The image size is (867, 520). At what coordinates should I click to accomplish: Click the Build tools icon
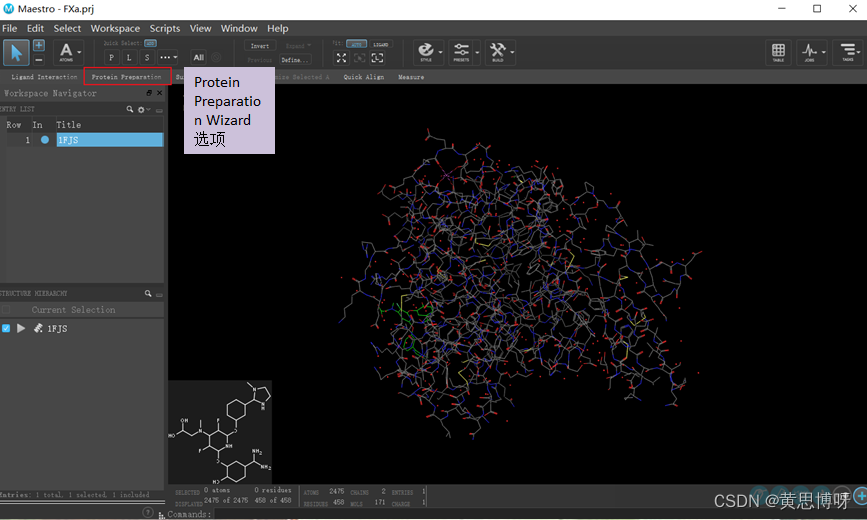(498, 53)
